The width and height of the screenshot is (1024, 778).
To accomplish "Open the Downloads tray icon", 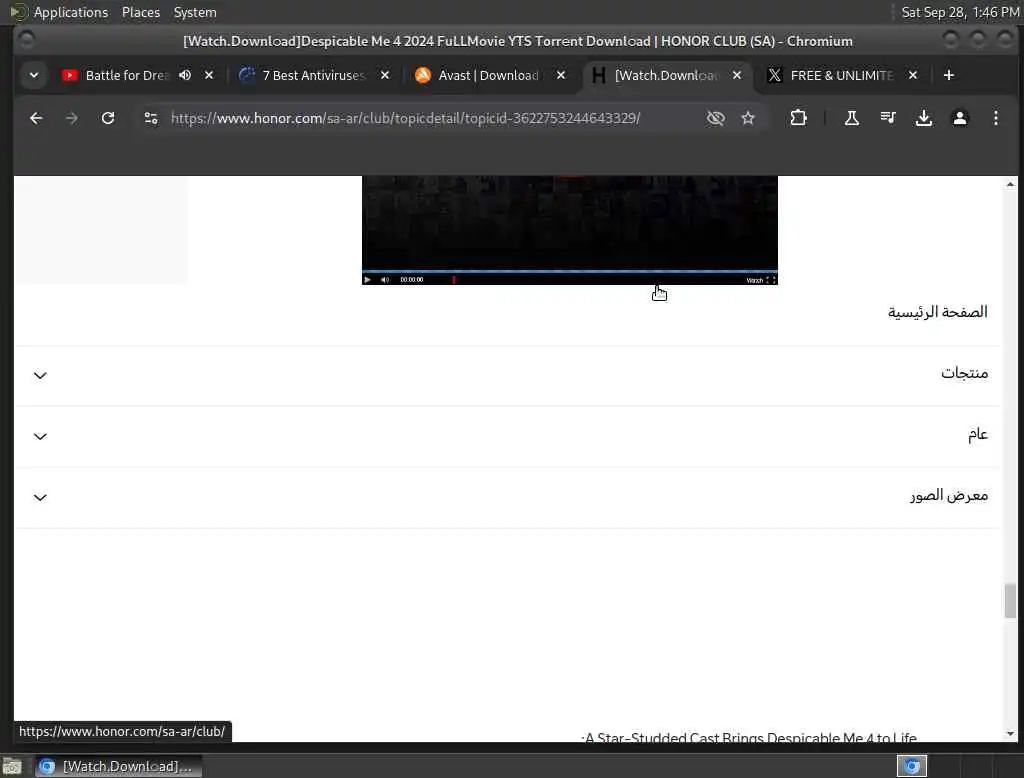I will click(923, 118).
